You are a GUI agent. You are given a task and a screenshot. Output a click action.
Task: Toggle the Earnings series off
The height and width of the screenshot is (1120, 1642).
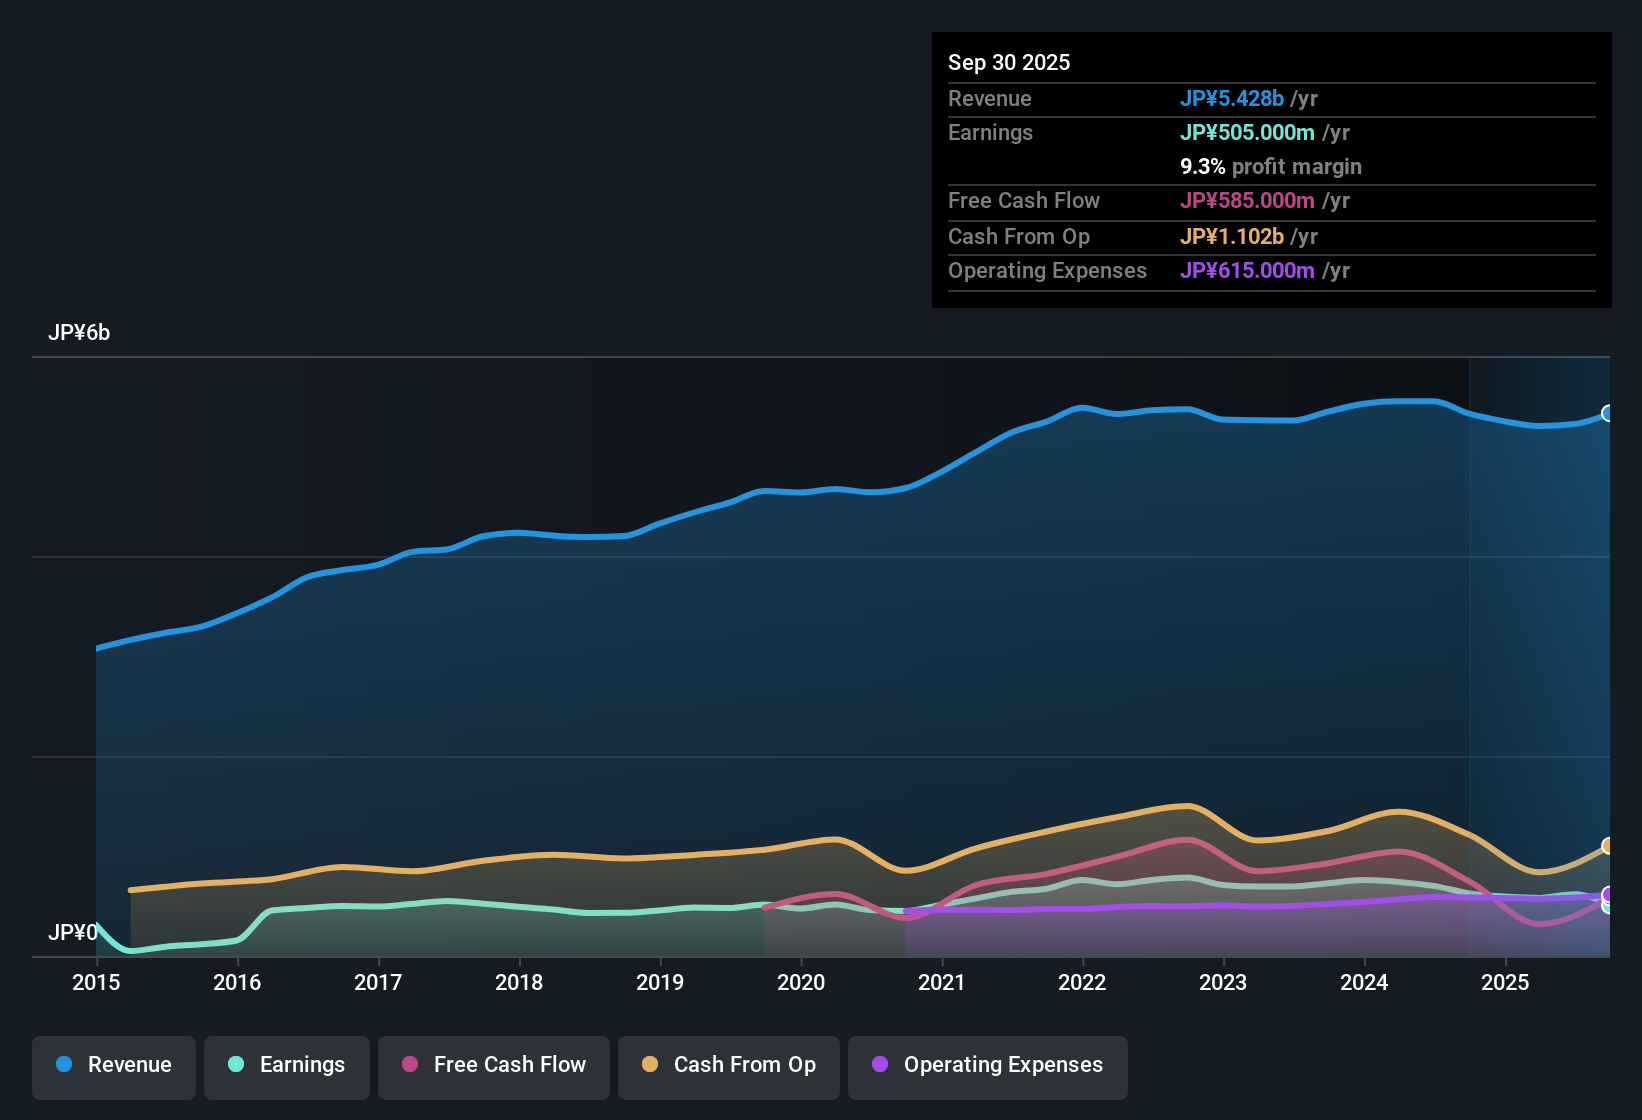(287, 1065)
